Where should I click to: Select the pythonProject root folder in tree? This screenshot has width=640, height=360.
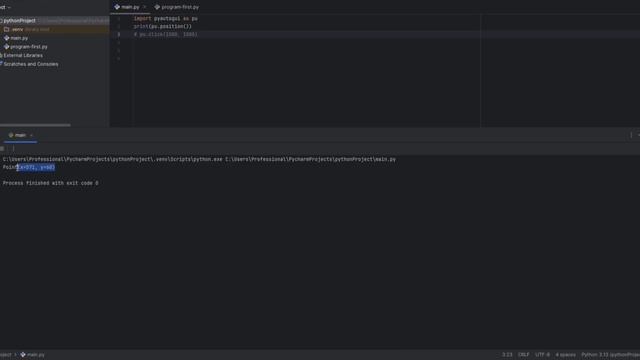[x=20, y=20]
